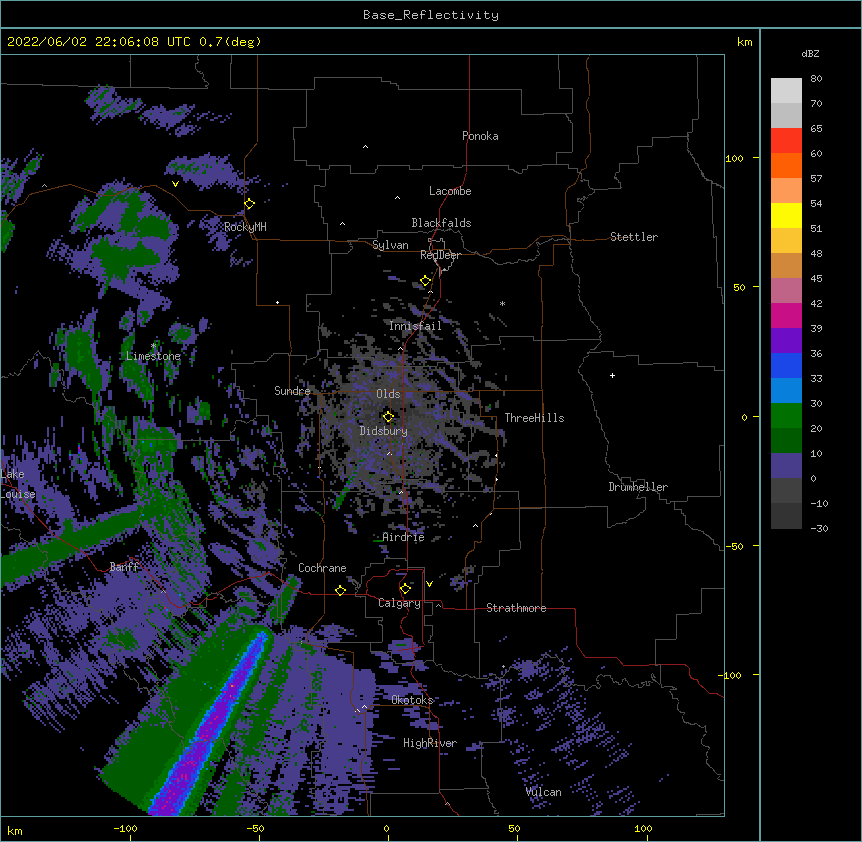Viewport: 862px width, 842px height.
Task: Select the brown-orange swatch between 48 and 45
Action: pos(786,265)
